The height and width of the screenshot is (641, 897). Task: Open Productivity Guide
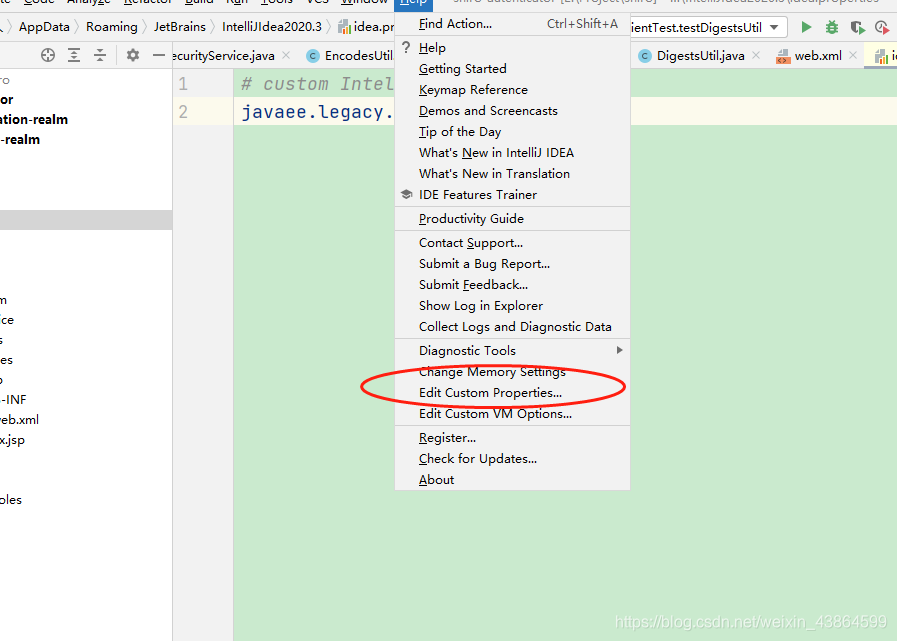tap(513, 219)
